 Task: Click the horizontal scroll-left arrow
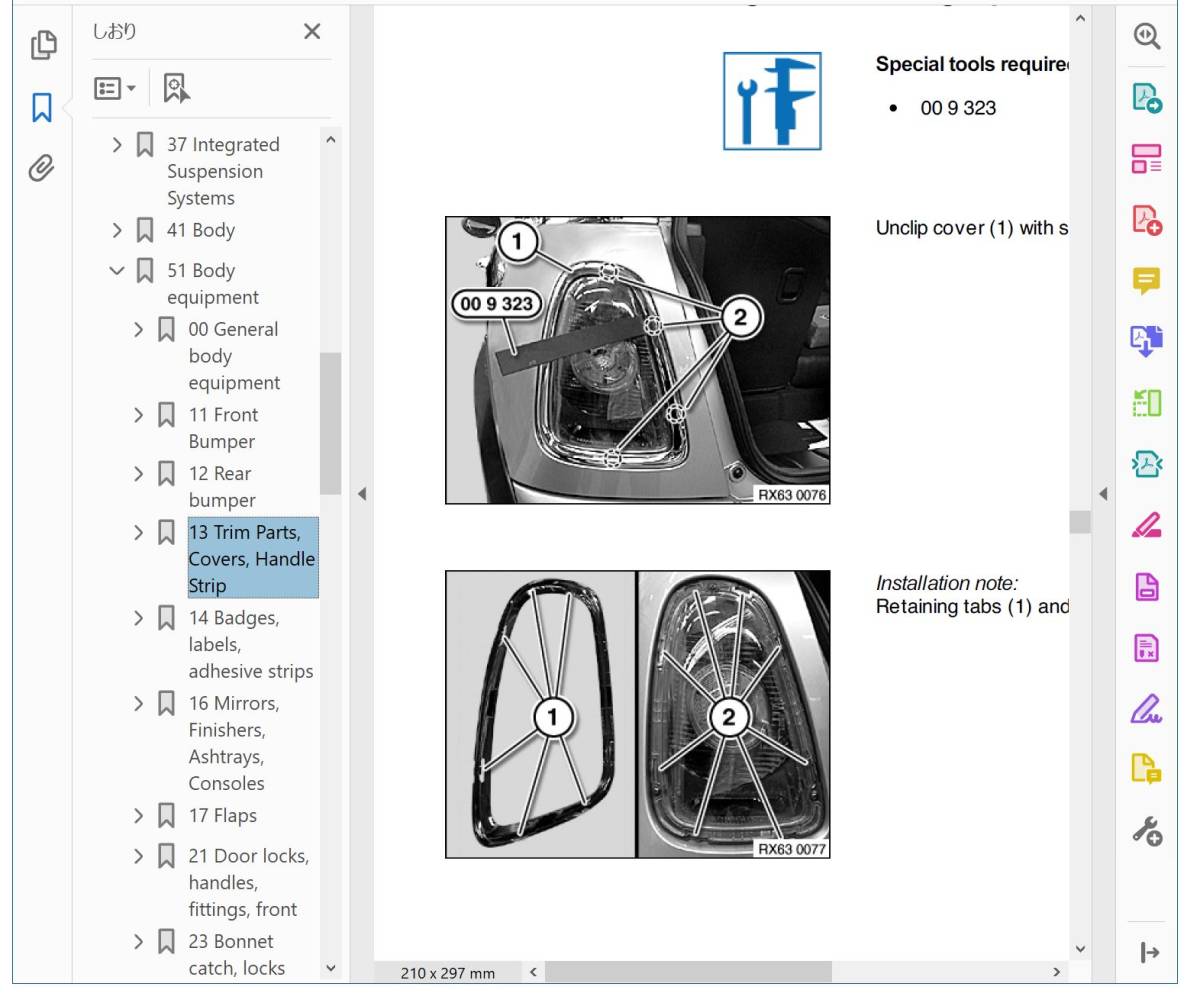click(x=533, y=972)
